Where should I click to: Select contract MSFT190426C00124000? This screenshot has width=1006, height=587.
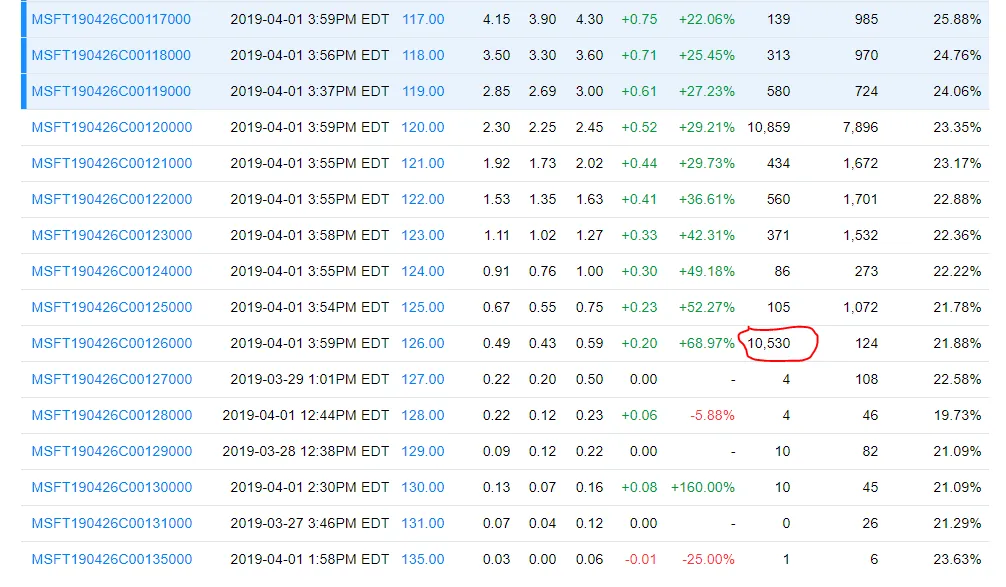(x=111, y=271)
